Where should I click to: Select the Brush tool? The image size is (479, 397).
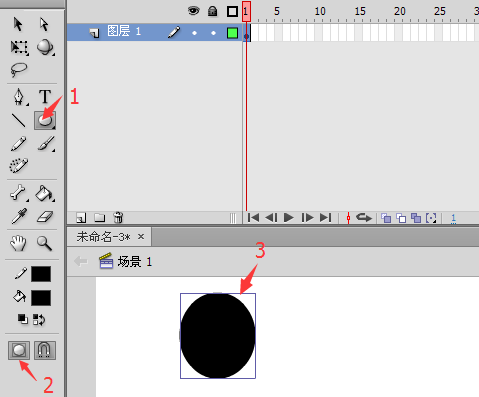[x=46, y=144]
